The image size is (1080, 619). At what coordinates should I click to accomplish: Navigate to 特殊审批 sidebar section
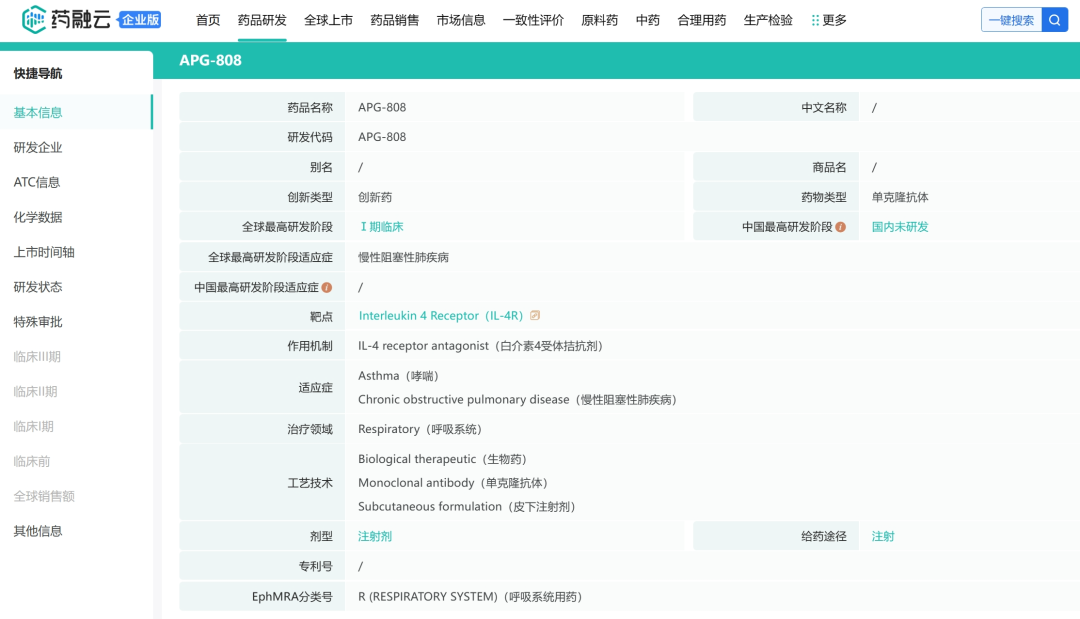click(x=38, y=322)
